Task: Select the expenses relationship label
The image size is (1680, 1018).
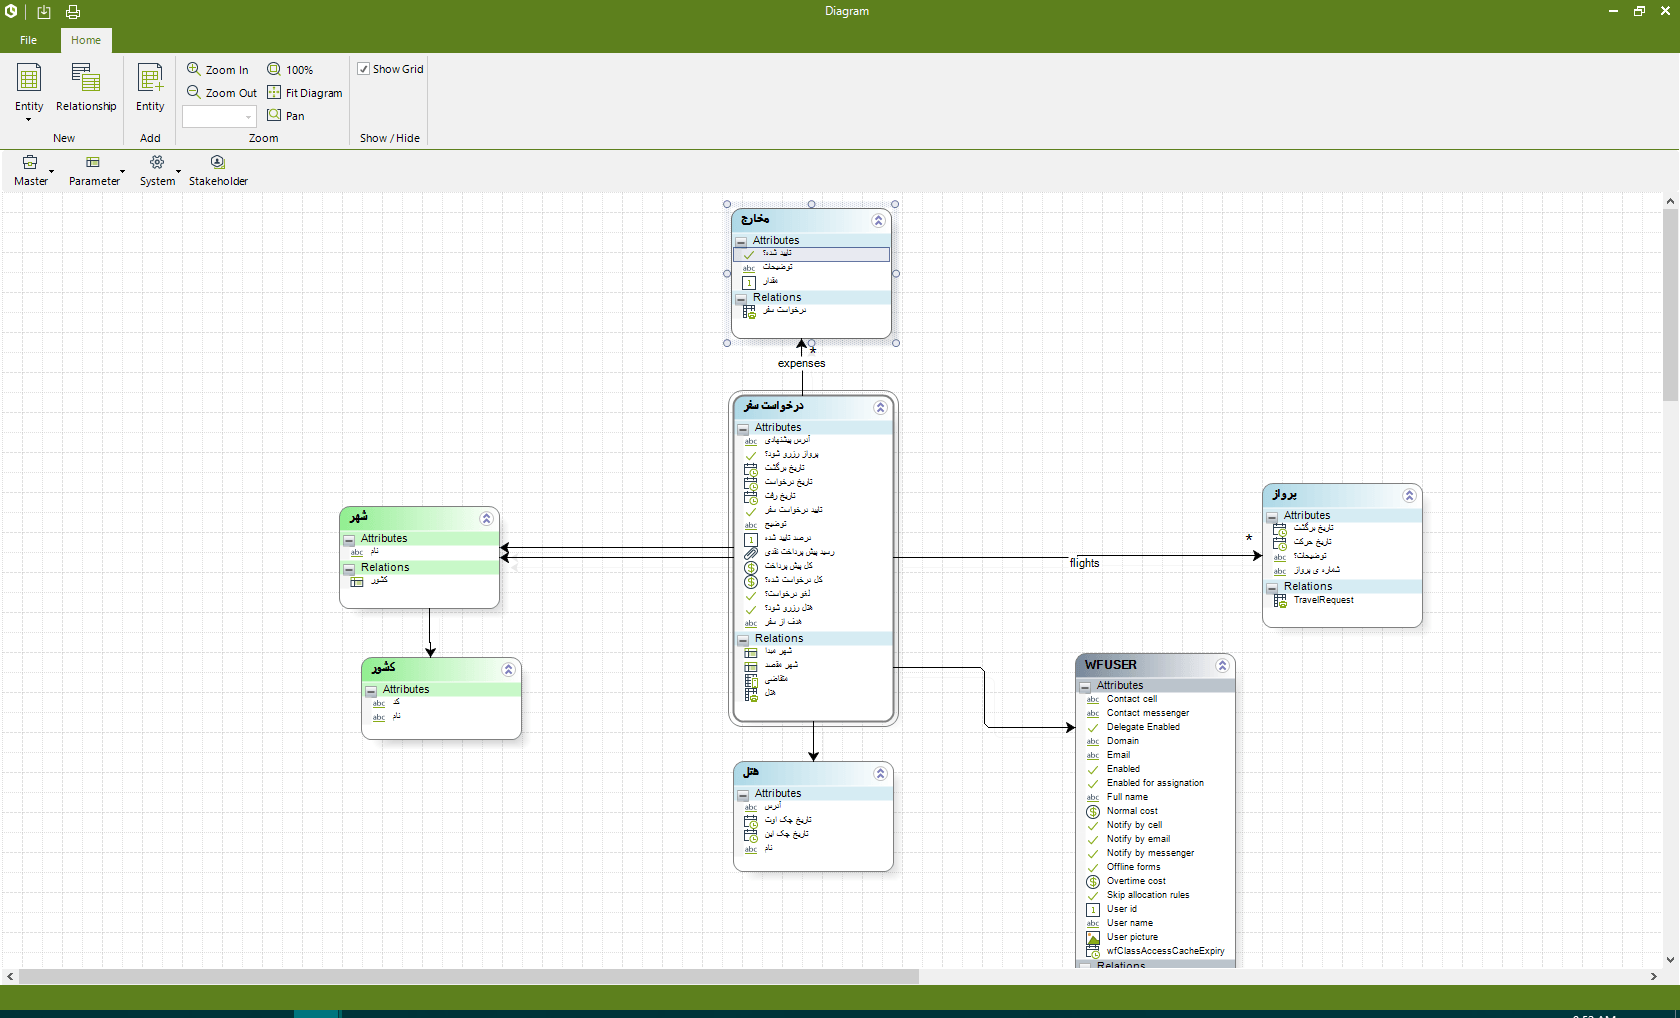Action: 802,364
